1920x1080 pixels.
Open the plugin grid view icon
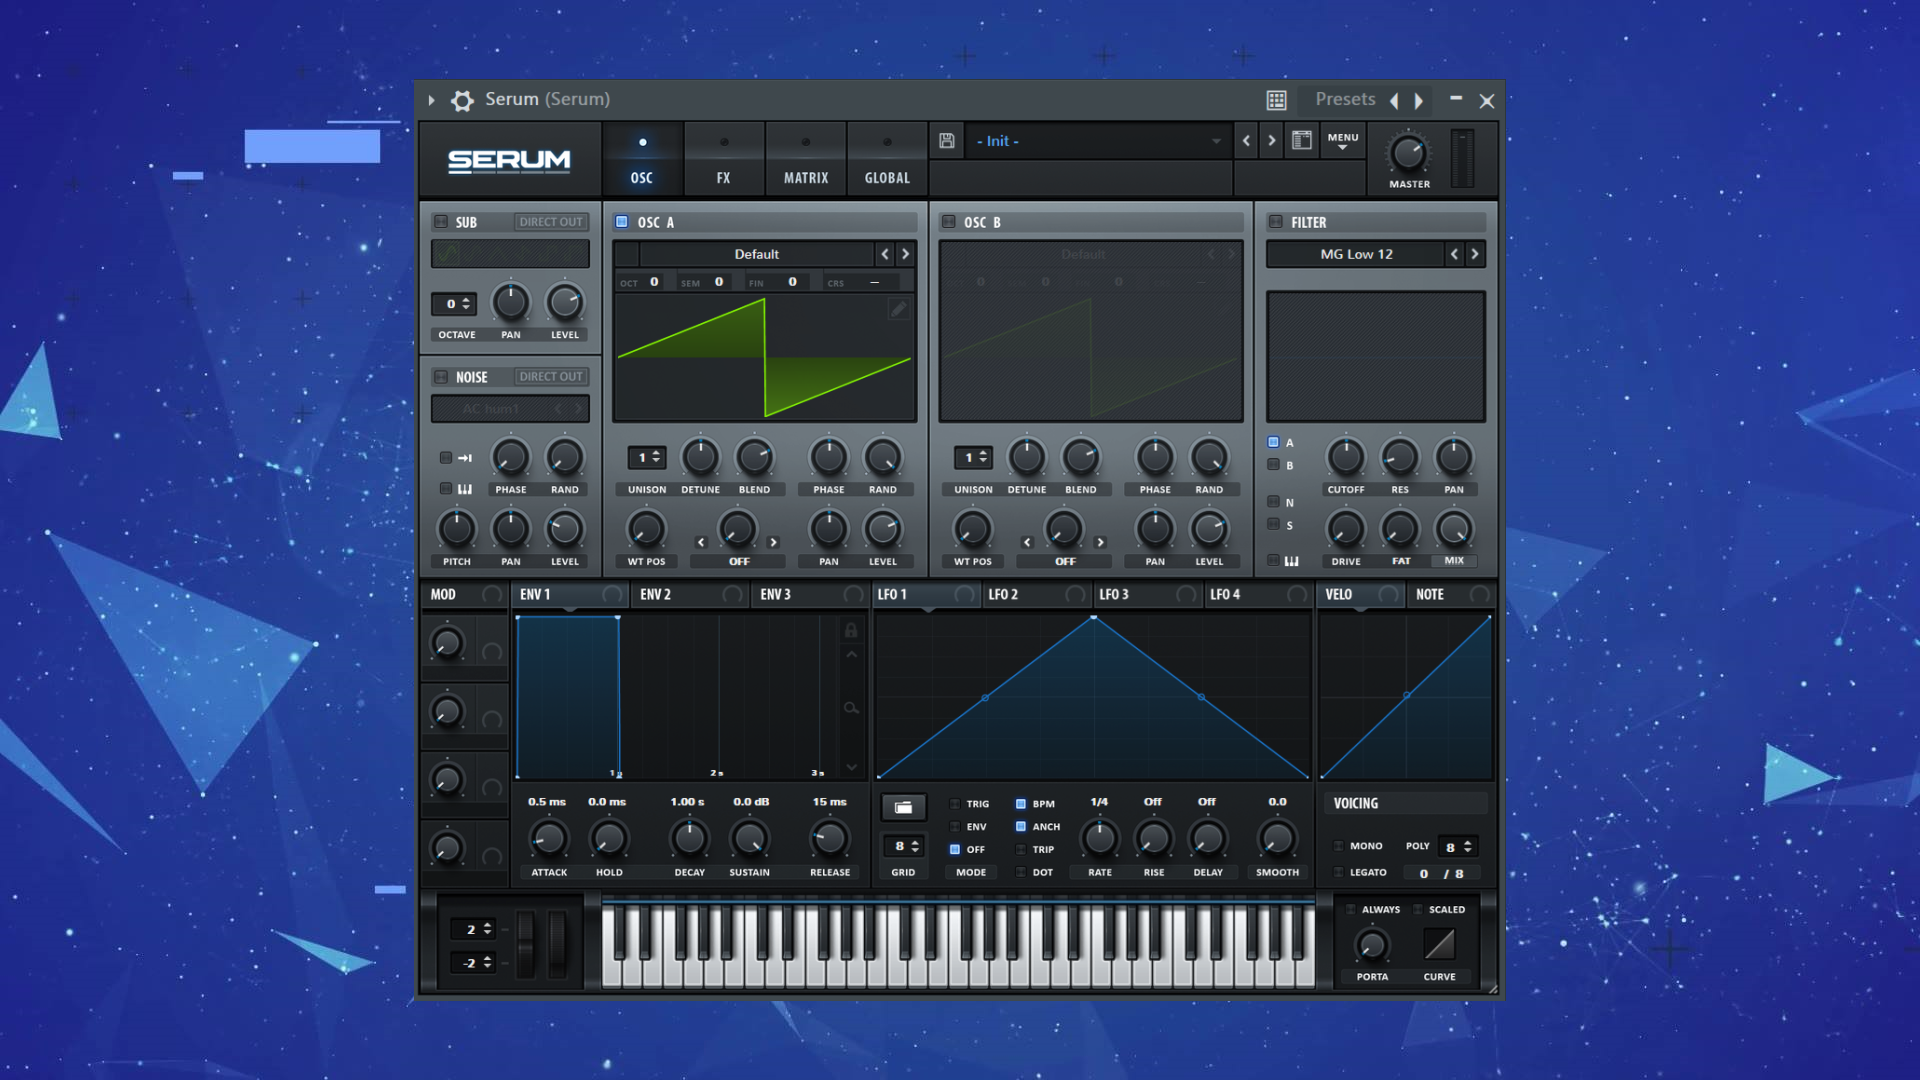(1276, 100)
